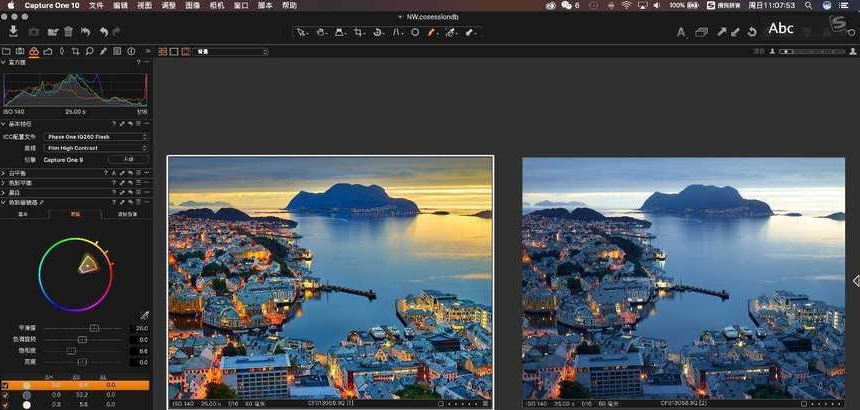Switch viewer to single image view
Screen dimensions: 860x410
tap(174, 52)
